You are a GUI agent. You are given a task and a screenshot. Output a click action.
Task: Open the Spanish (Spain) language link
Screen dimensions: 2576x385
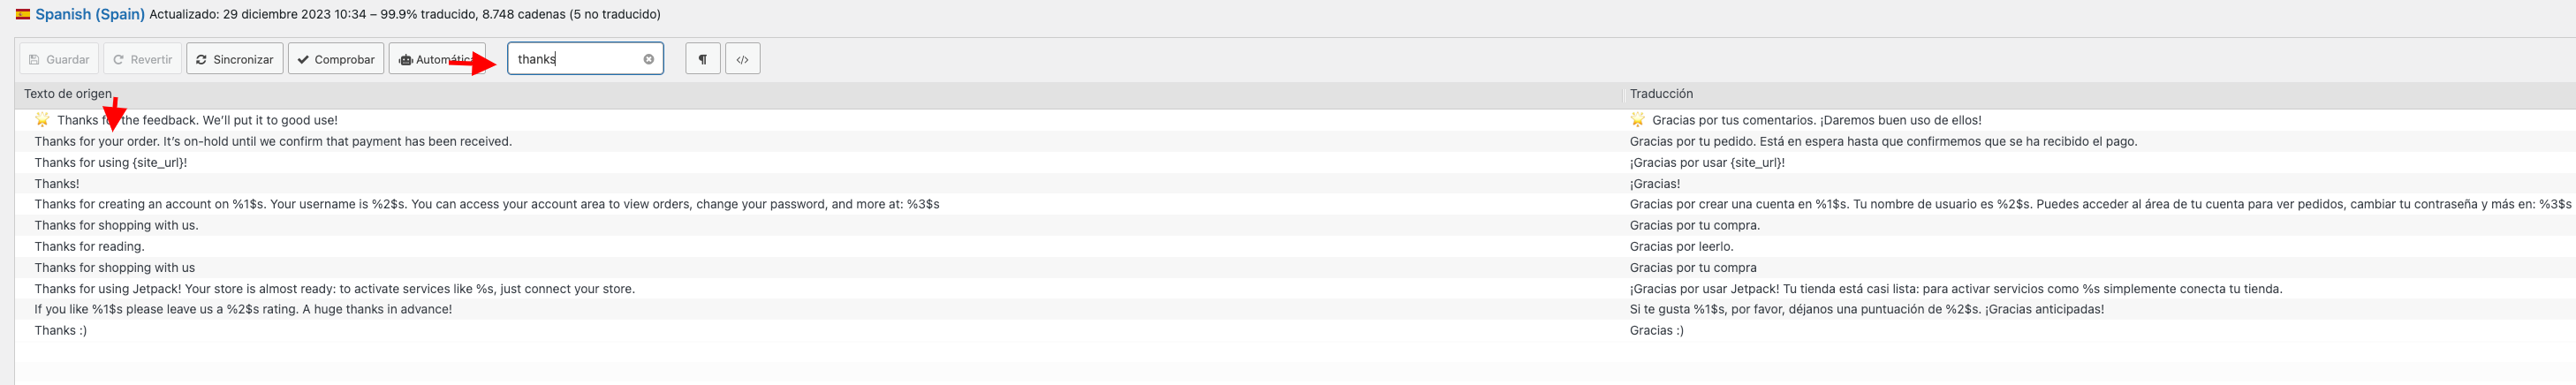click(90, 14)
